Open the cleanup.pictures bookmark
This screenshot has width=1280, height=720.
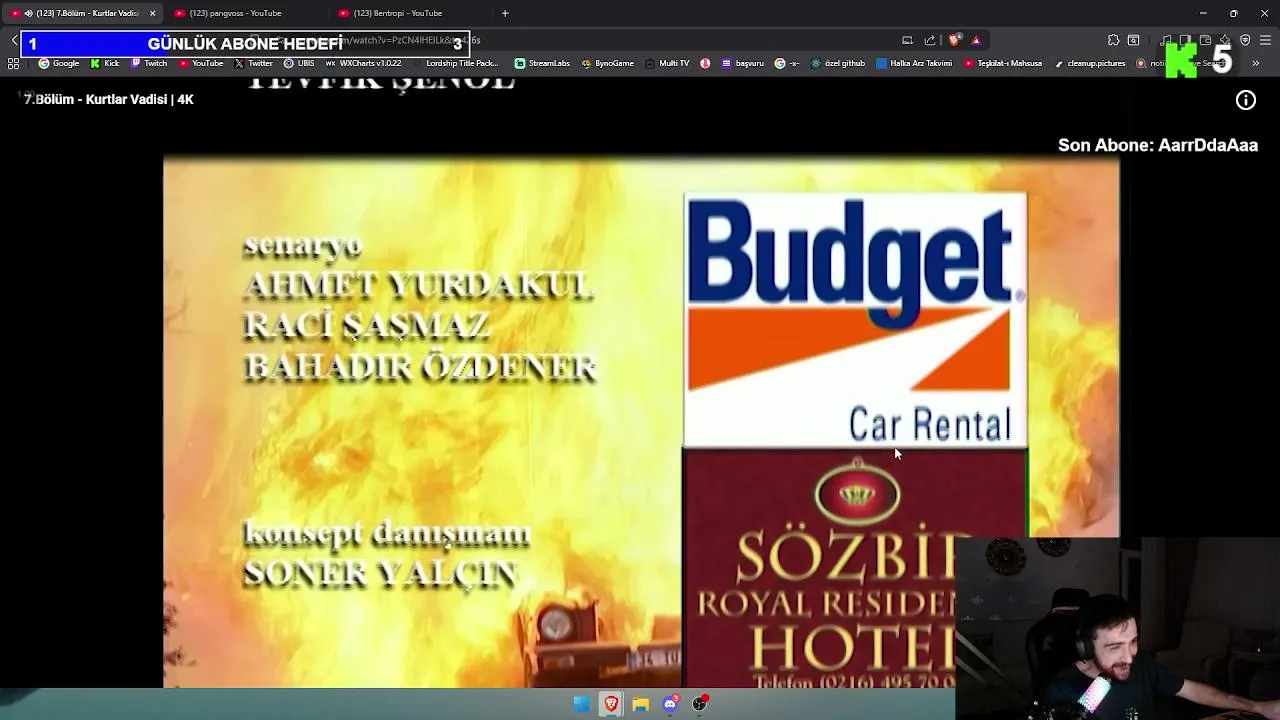pyautogui.click(x=1089, y=63)
